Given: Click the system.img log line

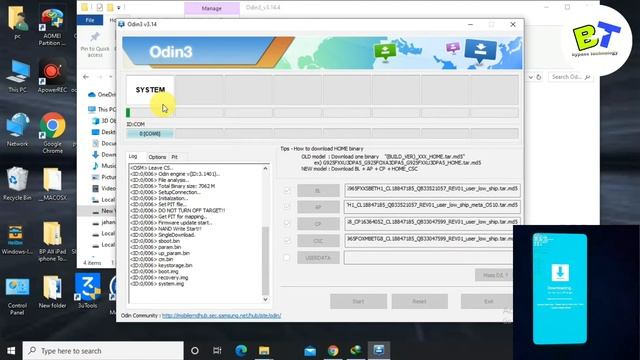Looking at the screenshot, I should tap(157, 284).
